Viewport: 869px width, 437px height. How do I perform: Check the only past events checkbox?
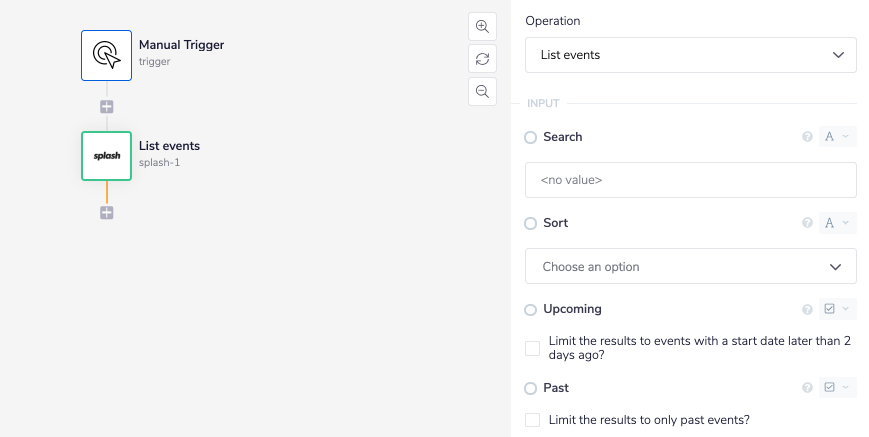point(533,420)
